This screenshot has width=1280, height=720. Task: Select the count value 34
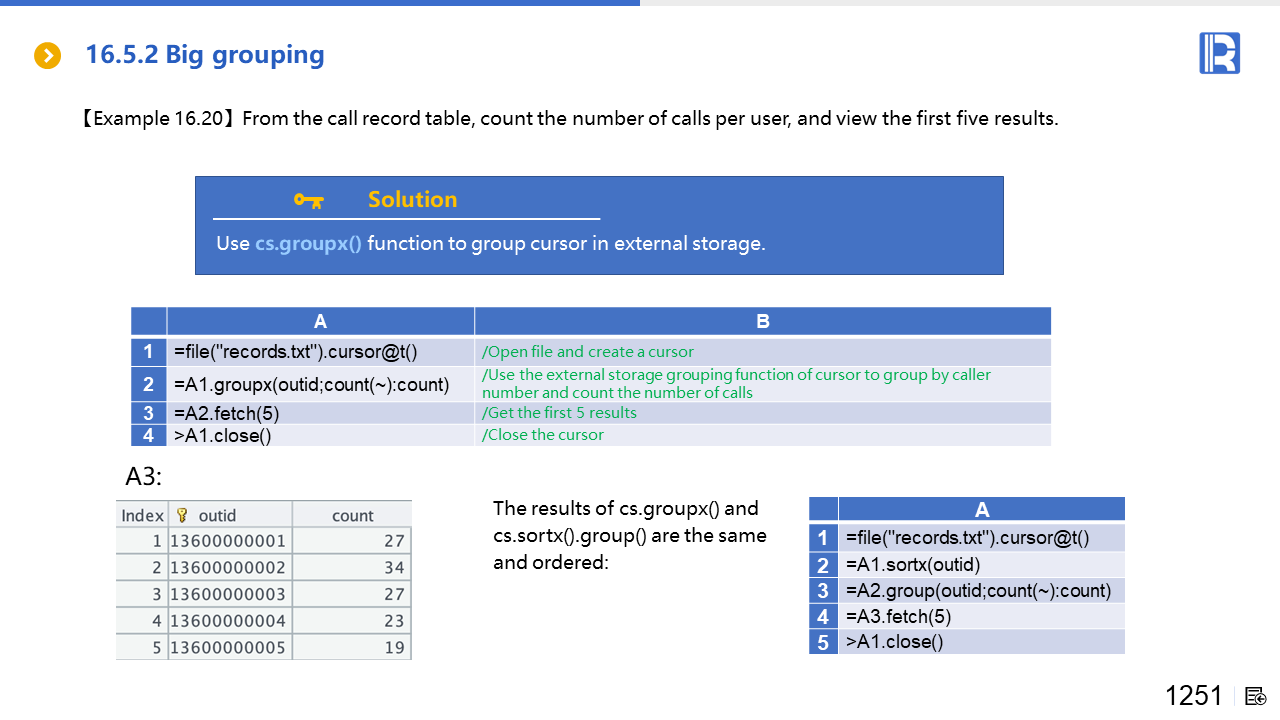coord(394,568)
